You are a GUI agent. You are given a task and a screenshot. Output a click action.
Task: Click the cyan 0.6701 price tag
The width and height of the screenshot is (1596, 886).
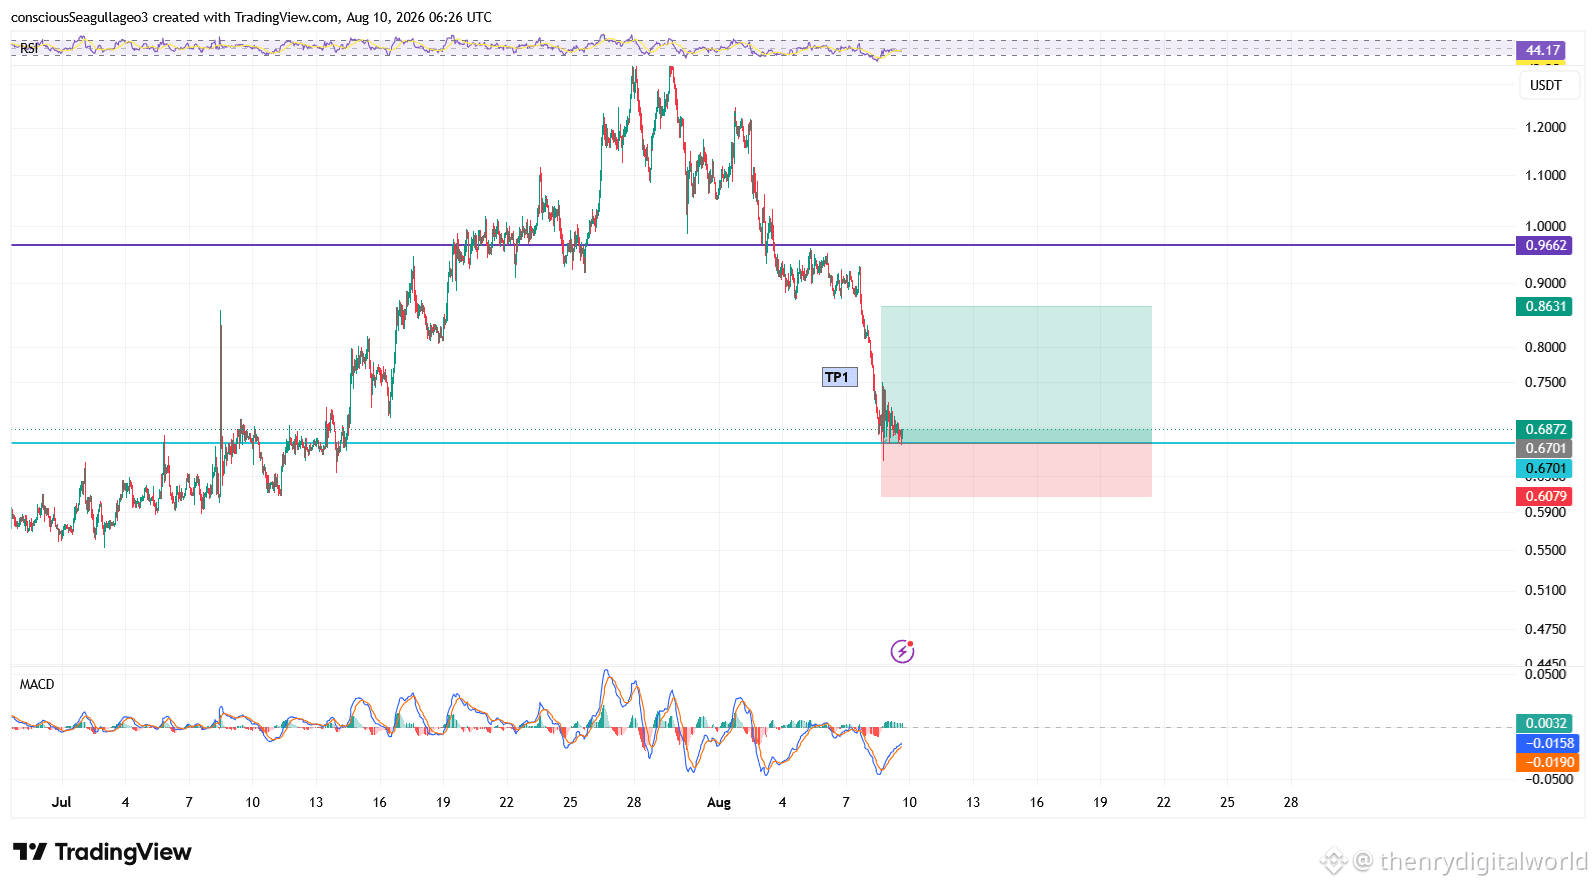pyautogui.click(x=1544, y=468)
